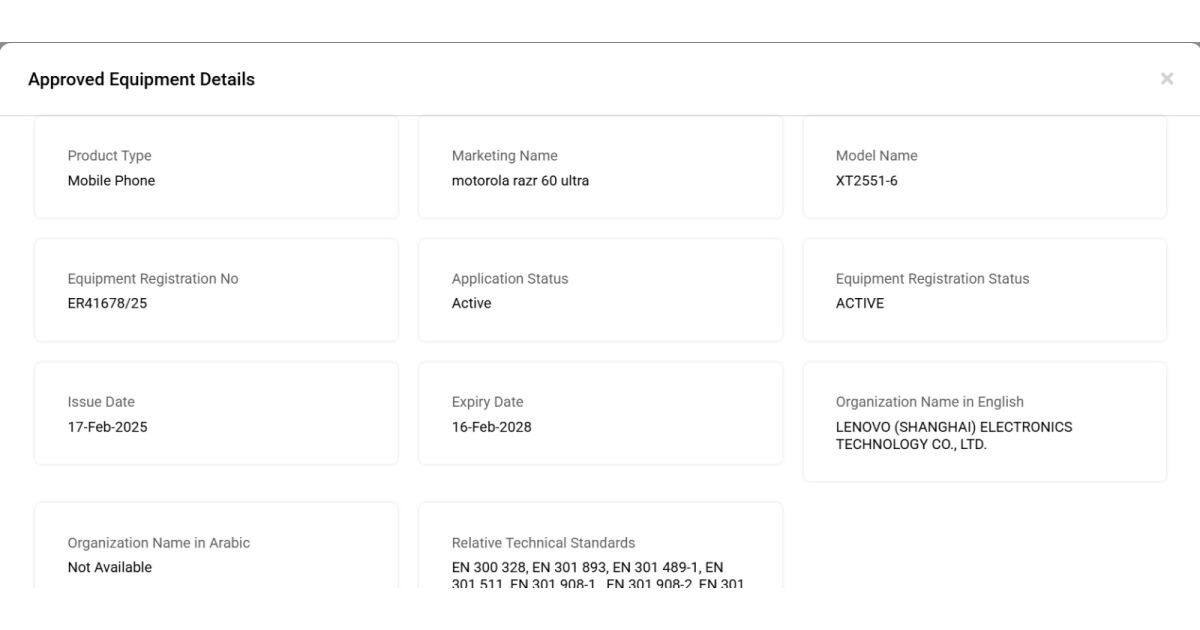Select model name XT2551-6
This screenshot has height=630, width=1200.
point(866,181)
